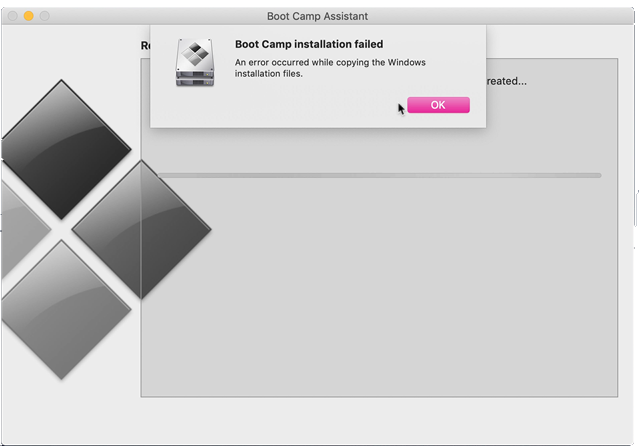The height and width of the screenshot is (446, 639).
Task: Click the 'Boot Camp Assistant' window title
Action: (317, 16)
